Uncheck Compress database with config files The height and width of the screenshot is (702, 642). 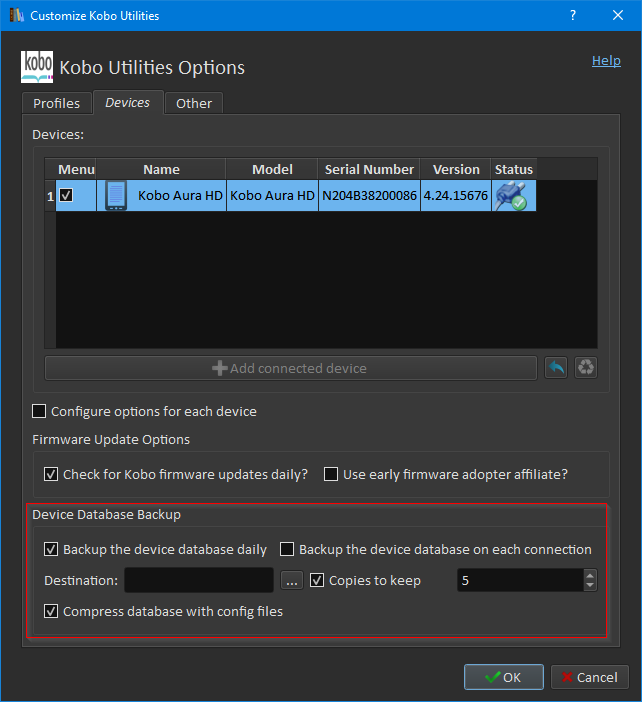51,611
